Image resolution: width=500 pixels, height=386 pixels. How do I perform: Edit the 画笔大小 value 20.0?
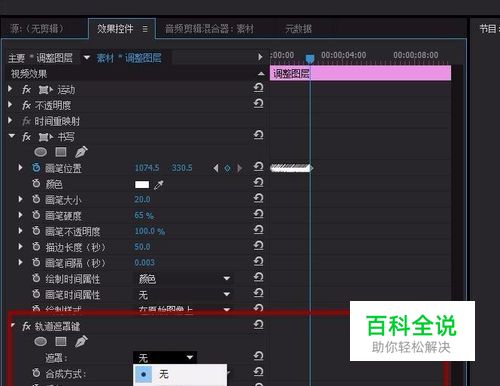(x=142, y=199)
